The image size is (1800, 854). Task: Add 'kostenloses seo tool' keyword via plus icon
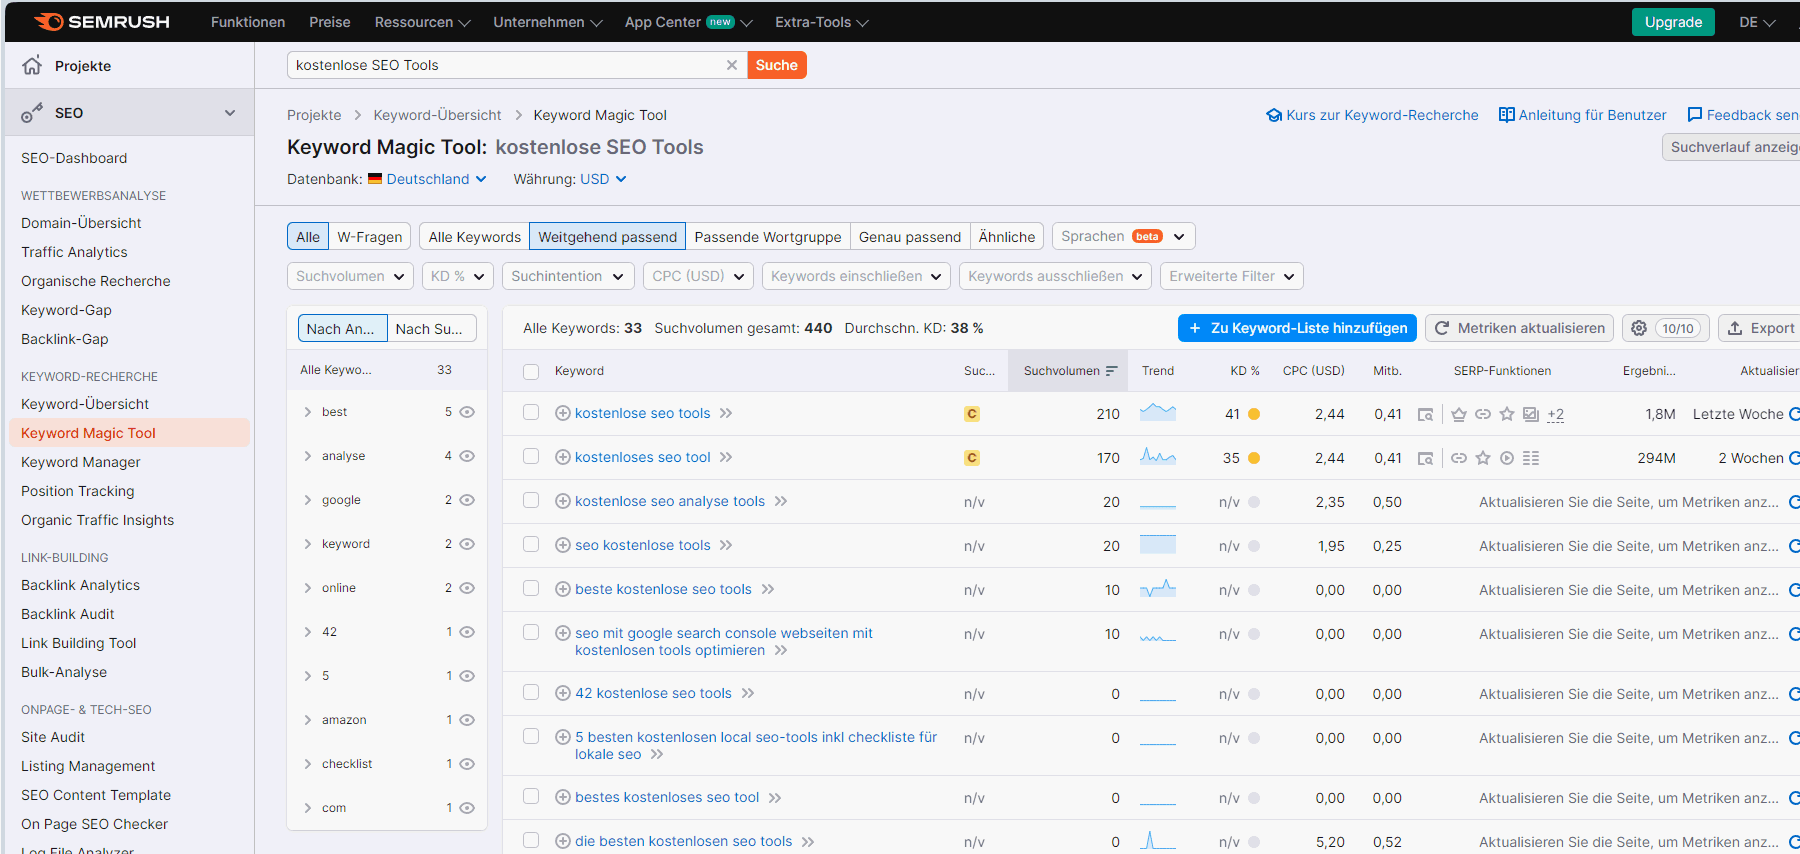pos(563,457)
